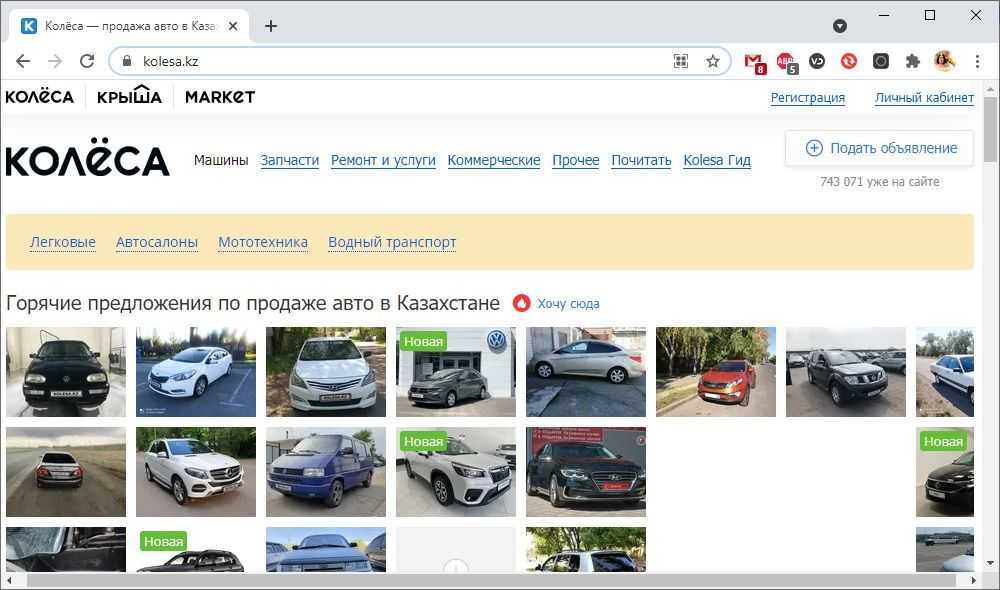Open the white Mercedes SUV thumbnail
This screenshot has height=590, width=1000.
click(x=196, y=472)
